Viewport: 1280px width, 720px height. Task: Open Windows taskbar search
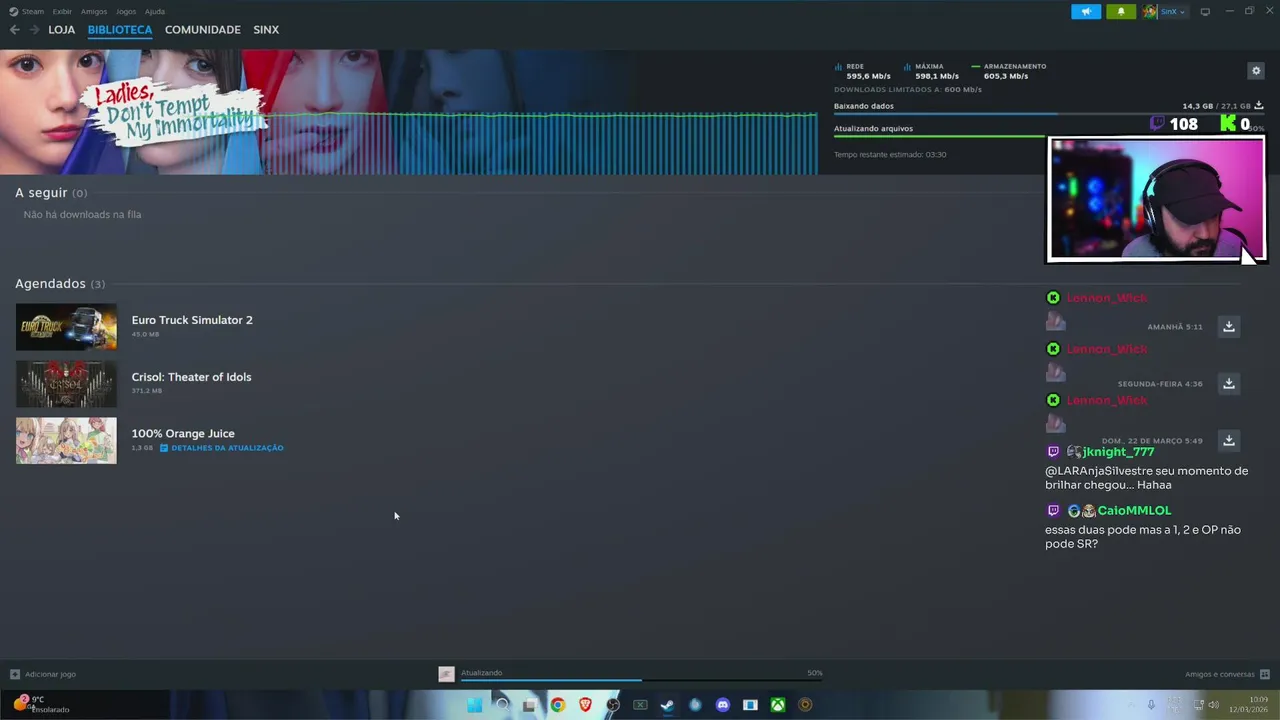click(503, 705)
